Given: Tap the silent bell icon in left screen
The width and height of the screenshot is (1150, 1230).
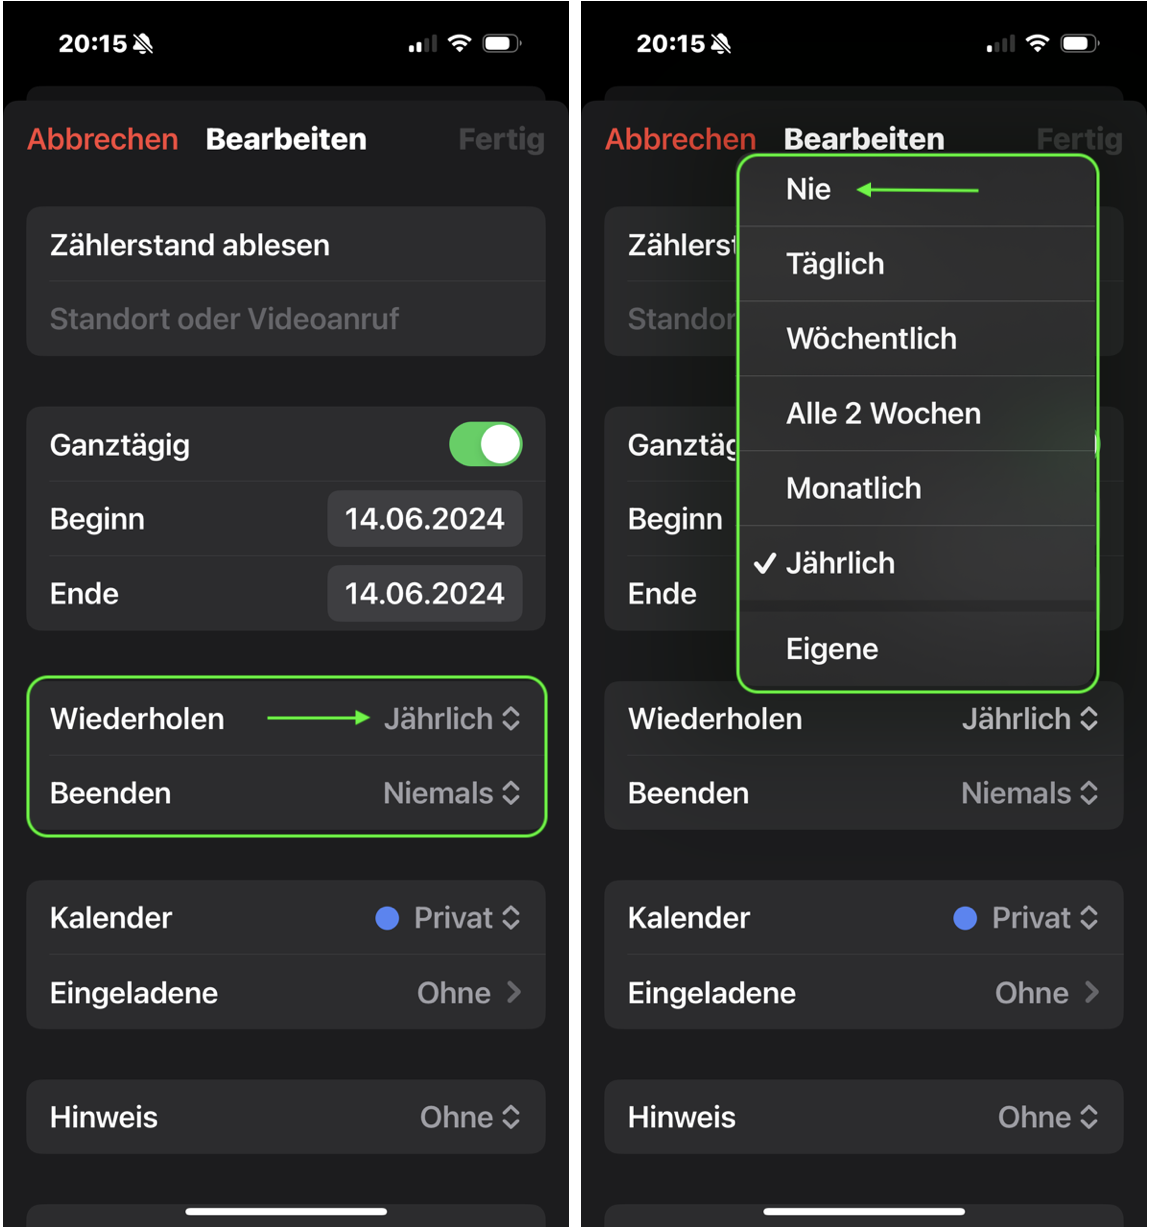Looking at the screenshot, I should click(x=143, y=44).
